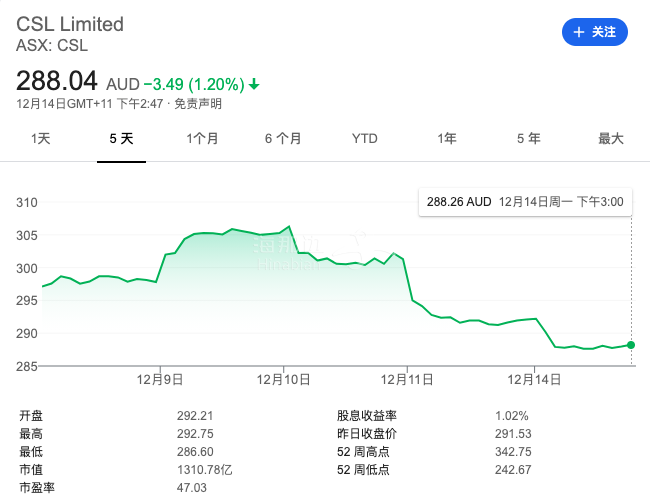Screen dimensions: 650x502
Task: Click the 310 y-axis label
Action: 27,202
